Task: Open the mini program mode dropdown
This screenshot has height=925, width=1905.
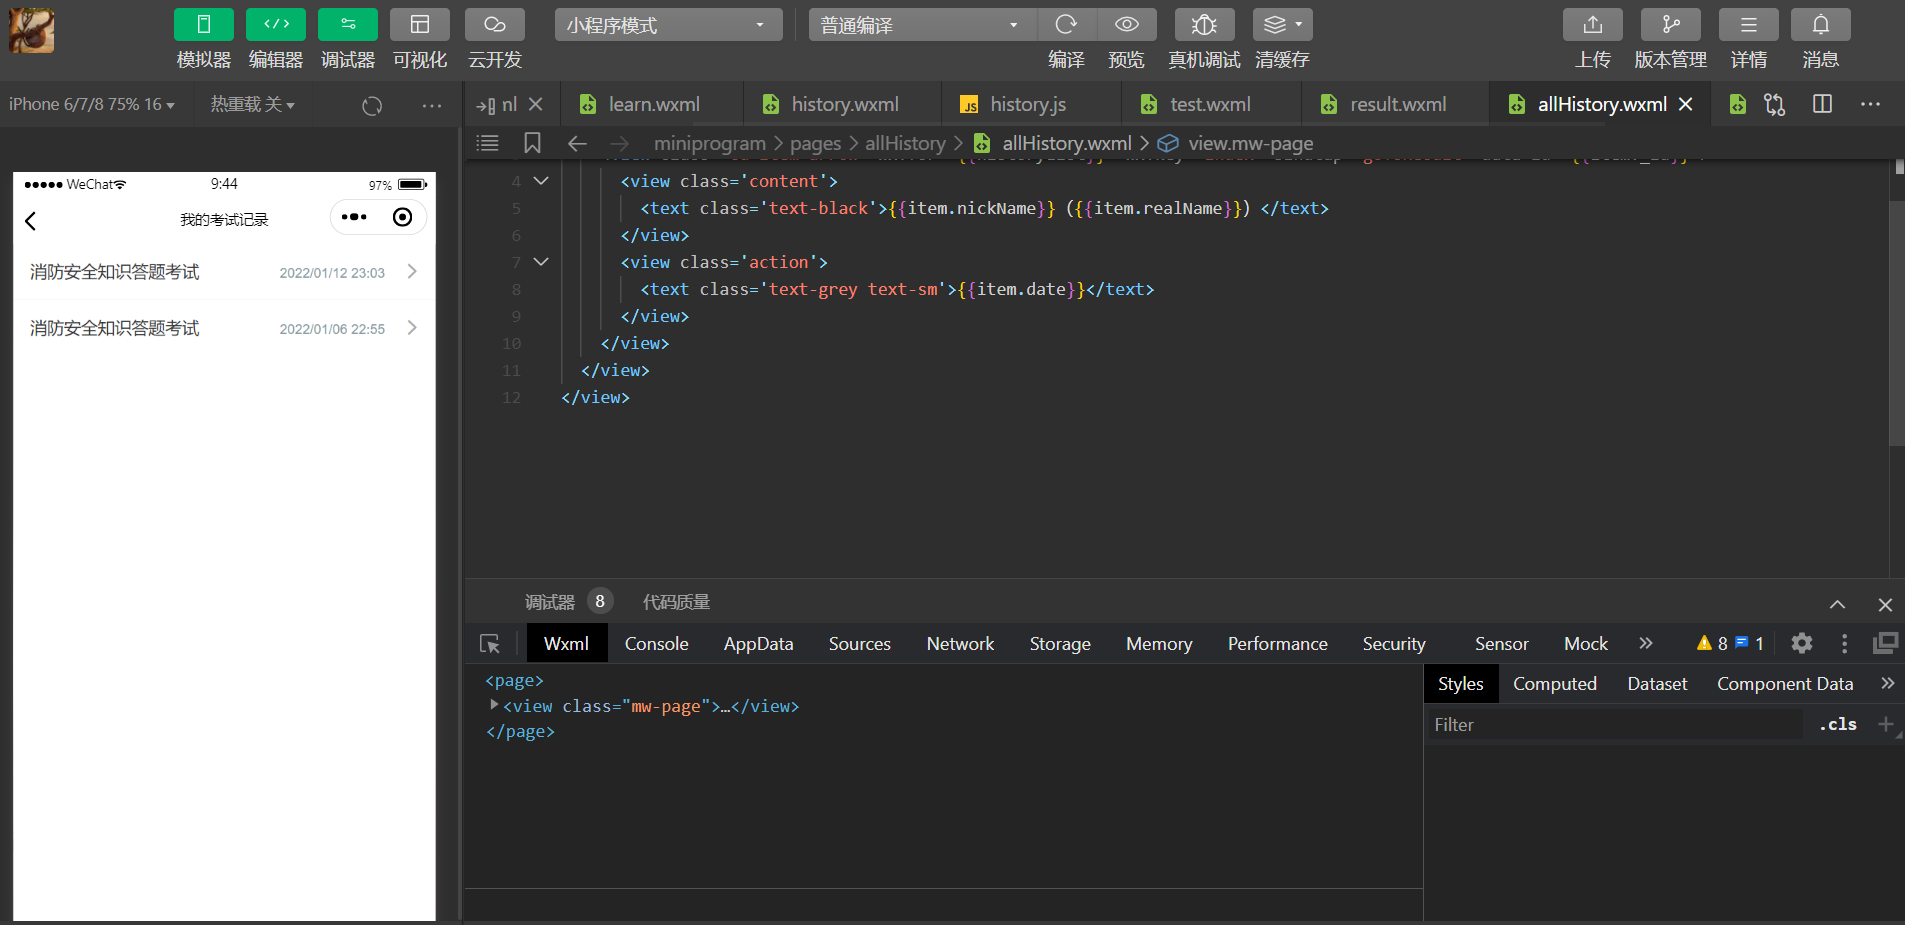Action: 668,25
